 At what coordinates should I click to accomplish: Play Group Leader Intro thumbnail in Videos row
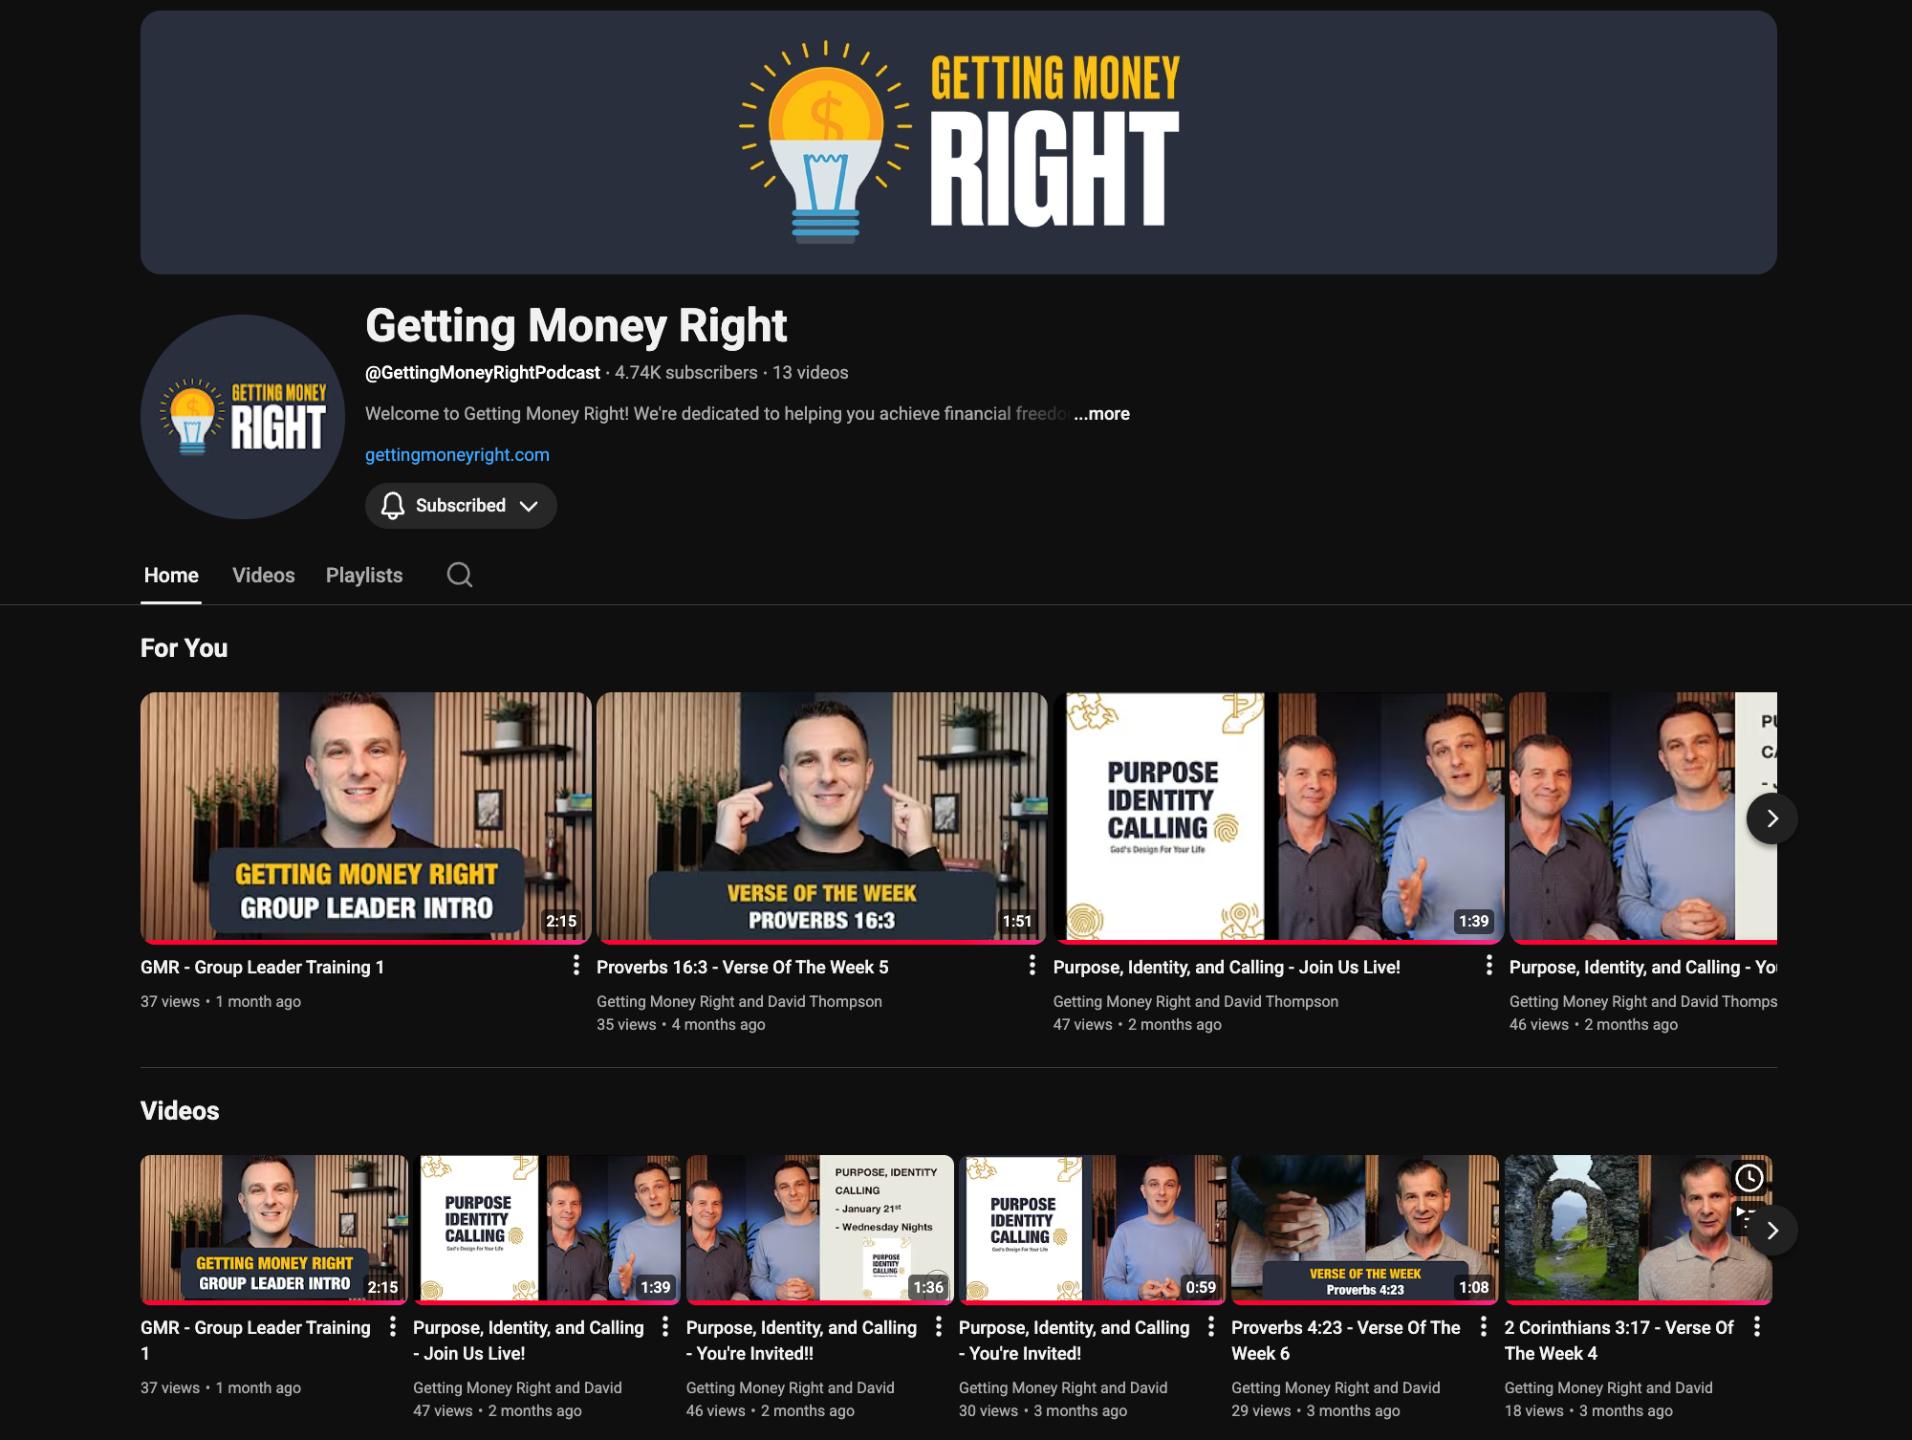[x=274, y=1230]
